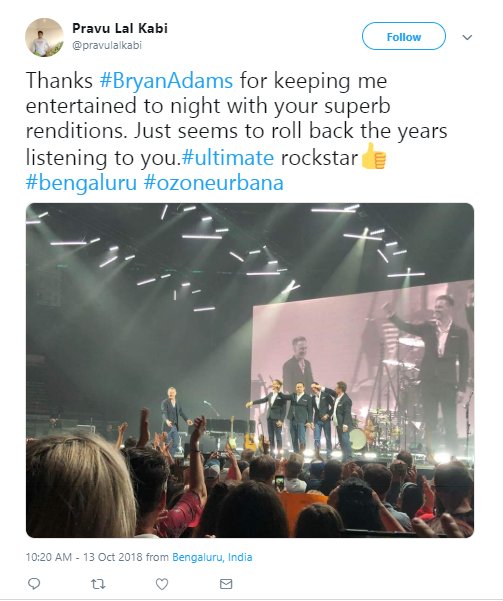The height and width of the screenshot is (601, 503).
Task: Expand tweet options chevron menu
Action: tap(467, 37)
